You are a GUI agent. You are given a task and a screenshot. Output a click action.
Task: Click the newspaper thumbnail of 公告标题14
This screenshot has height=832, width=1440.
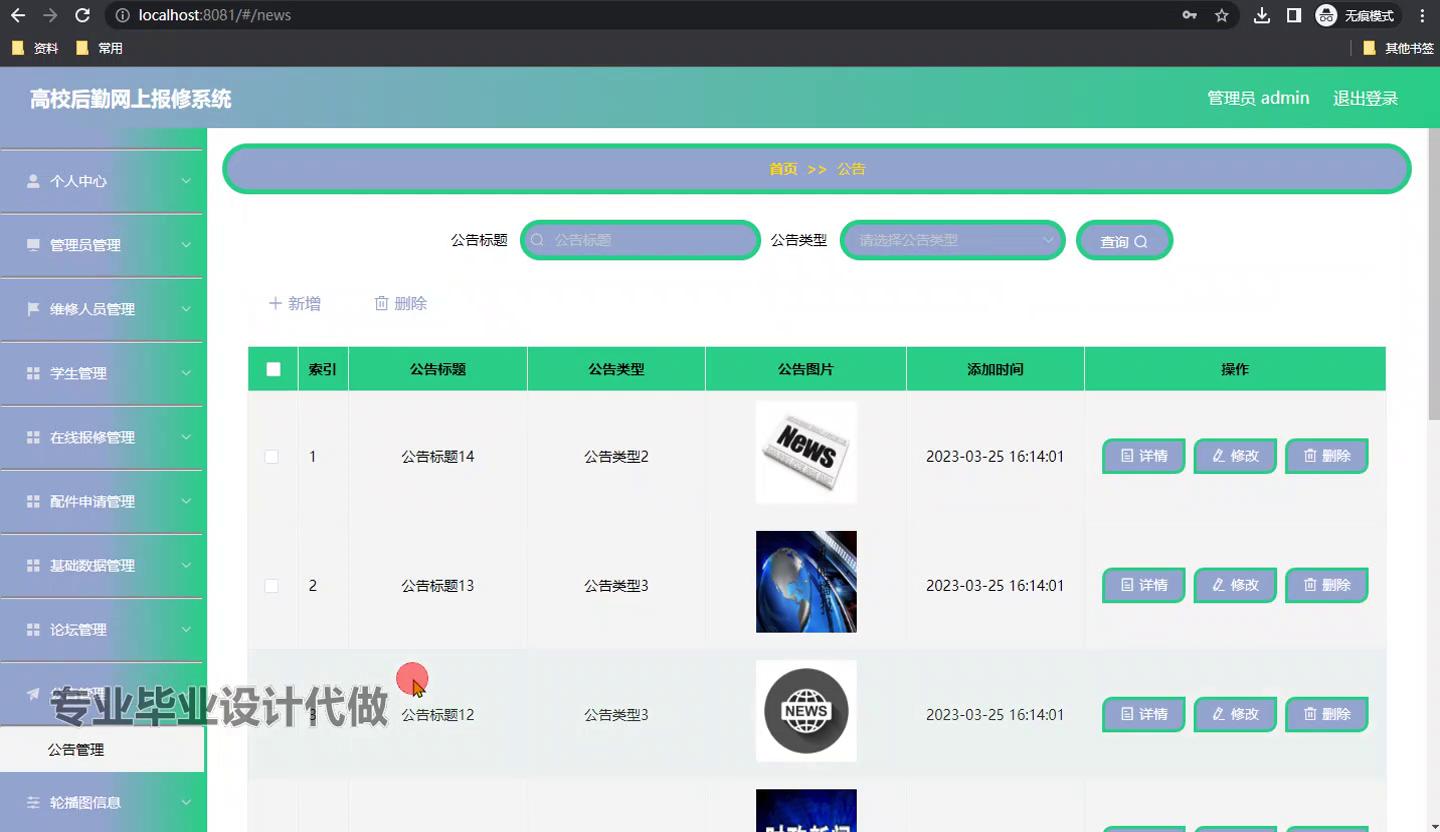pyautogui.click(x=806, y=452)
